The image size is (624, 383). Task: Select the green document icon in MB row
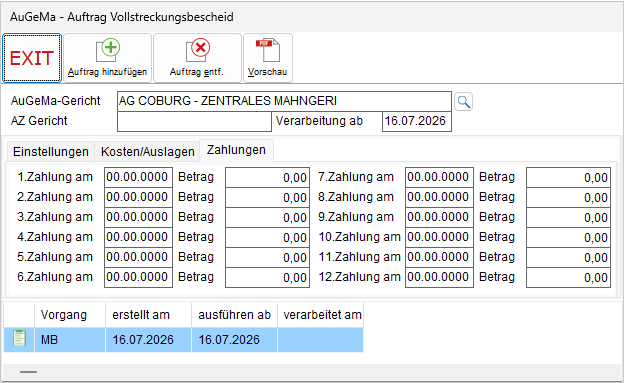click(x=19, y=339)
